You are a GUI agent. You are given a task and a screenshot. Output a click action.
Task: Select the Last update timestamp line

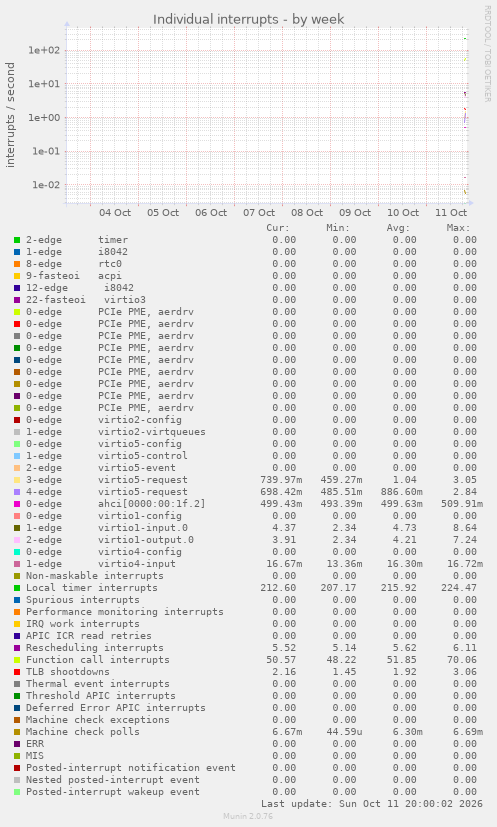[372, 804]
